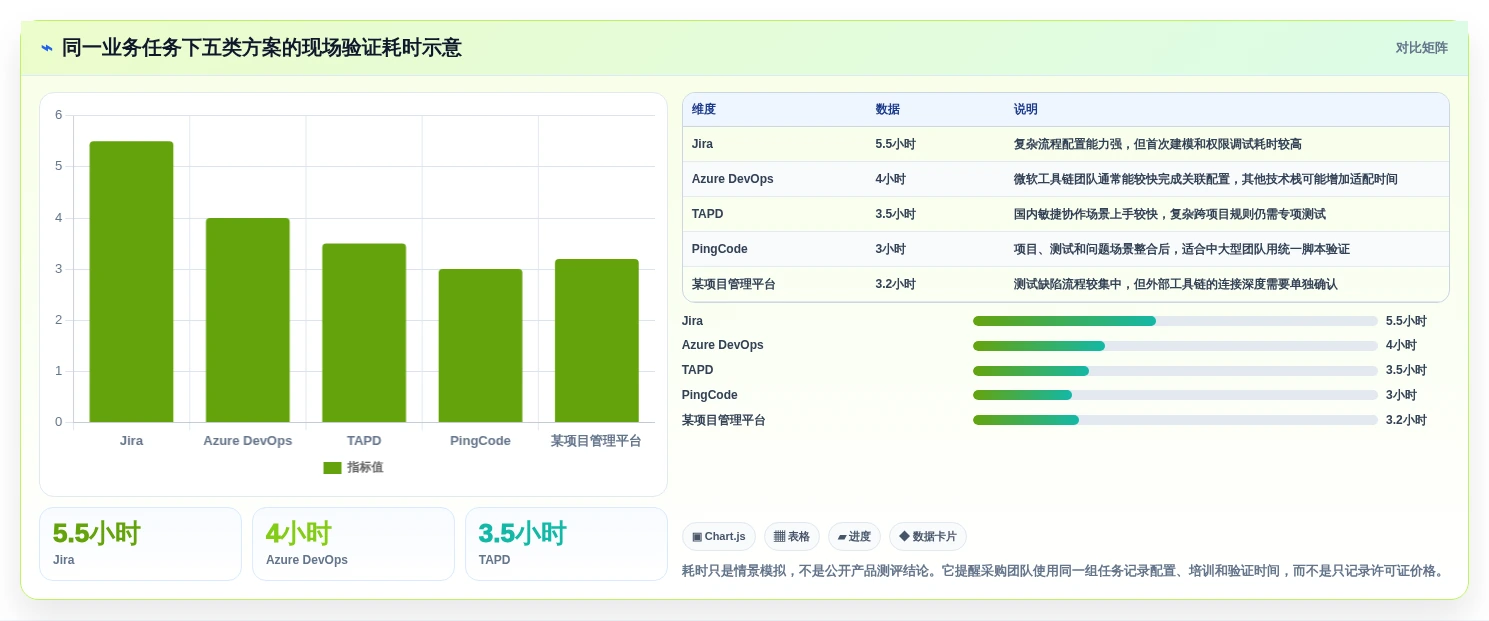Image resolution: width=1489 pixels, height=621 pixels.
Task: Select the Chart.js tag chip
Action: click(x=718, y=537)
